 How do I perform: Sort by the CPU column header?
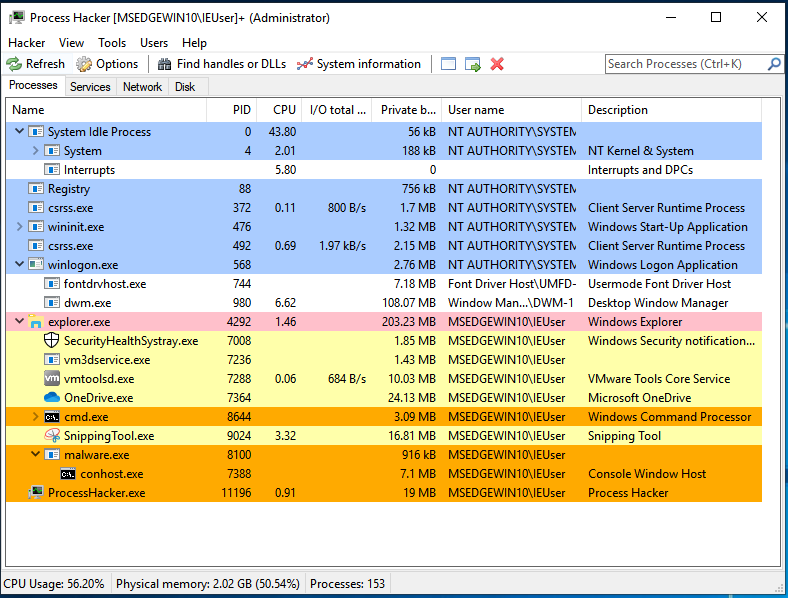[x=279, y=110]
